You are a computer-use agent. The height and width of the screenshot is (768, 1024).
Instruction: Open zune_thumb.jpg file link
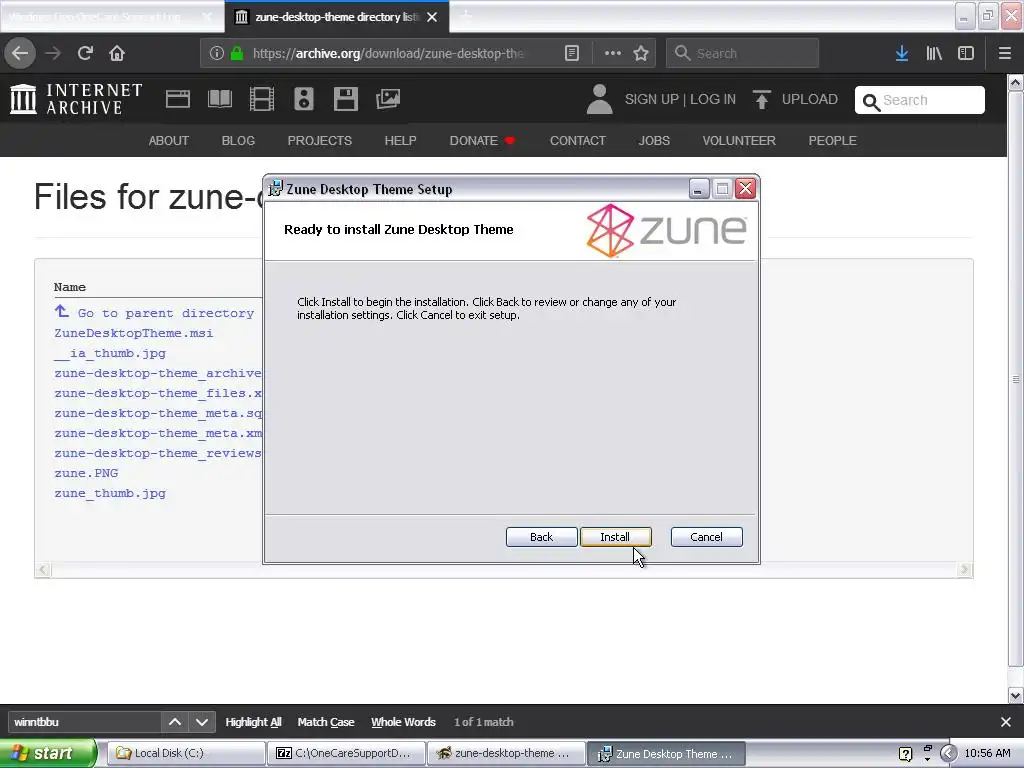tap(110, 493)
